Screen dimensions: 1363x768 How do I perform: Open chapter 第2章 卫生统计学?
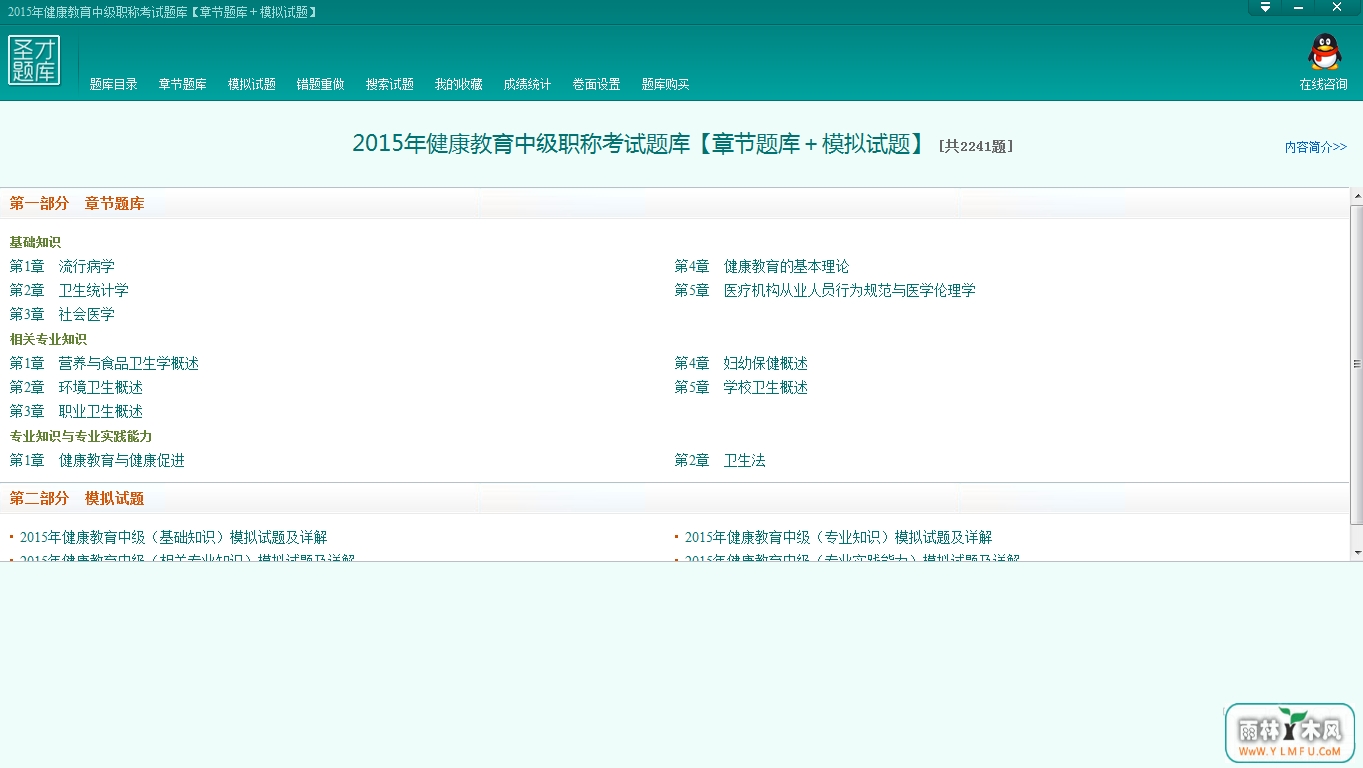point(69,290)
